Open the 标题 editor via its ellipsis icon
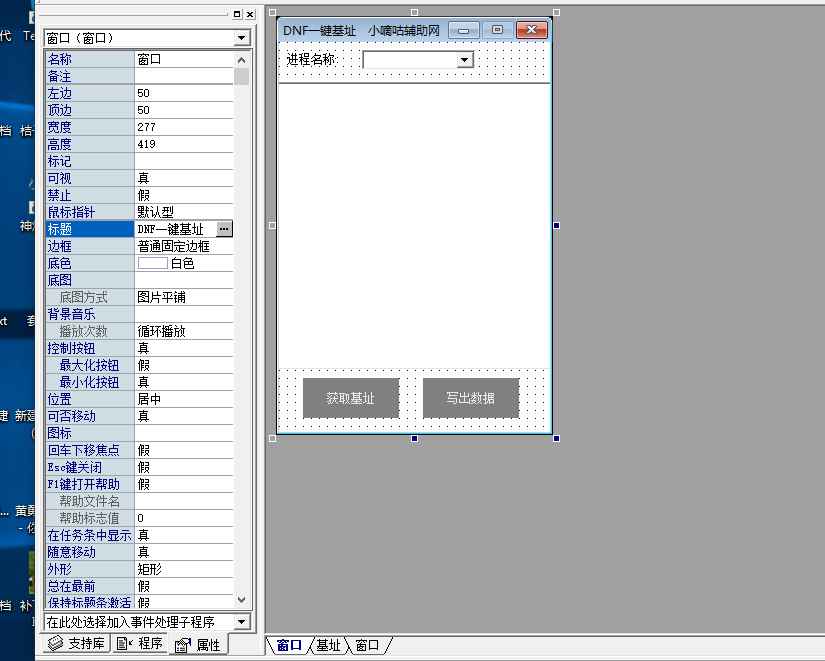Viewport: 825px width, 661px height. pos(223,228)
